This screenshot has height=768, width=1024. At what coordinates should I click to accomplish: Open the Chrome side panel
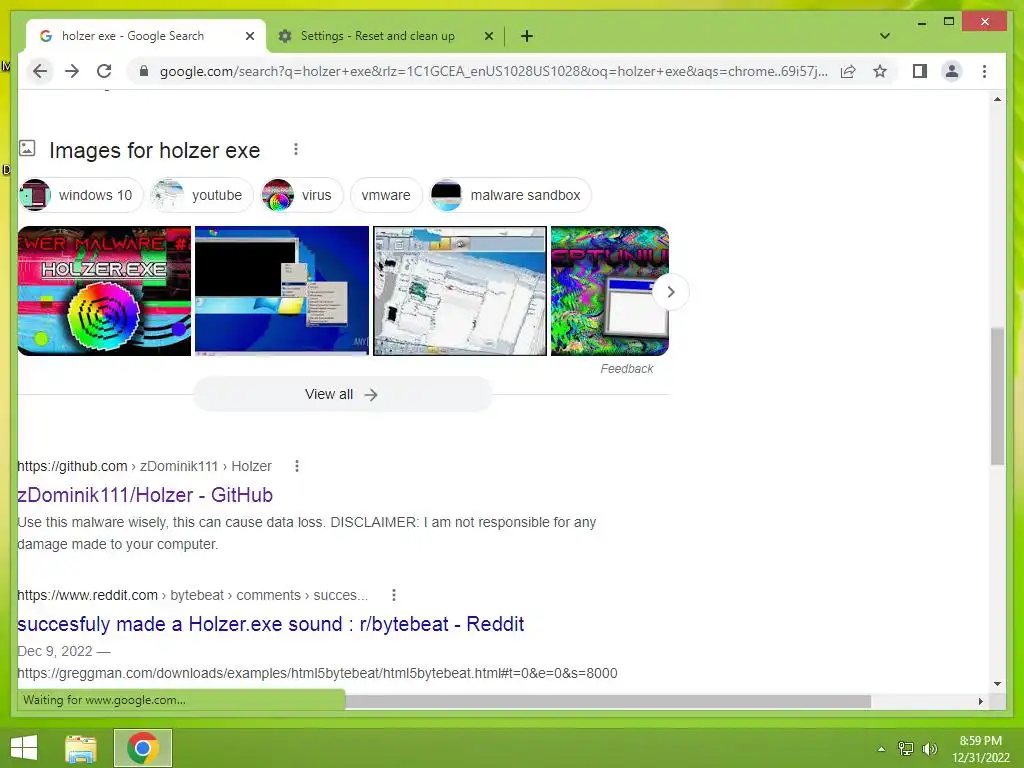920,71
